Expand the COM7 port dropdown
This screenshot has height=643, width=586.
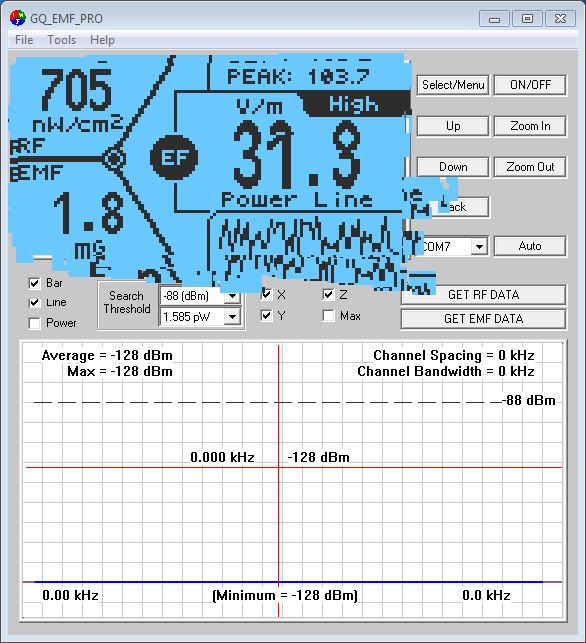pos(479,246)
